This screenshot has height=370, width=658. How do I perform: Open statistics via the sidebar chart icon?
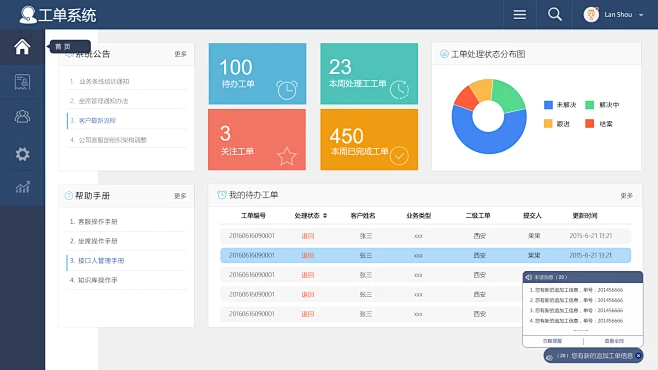point(22,187)
